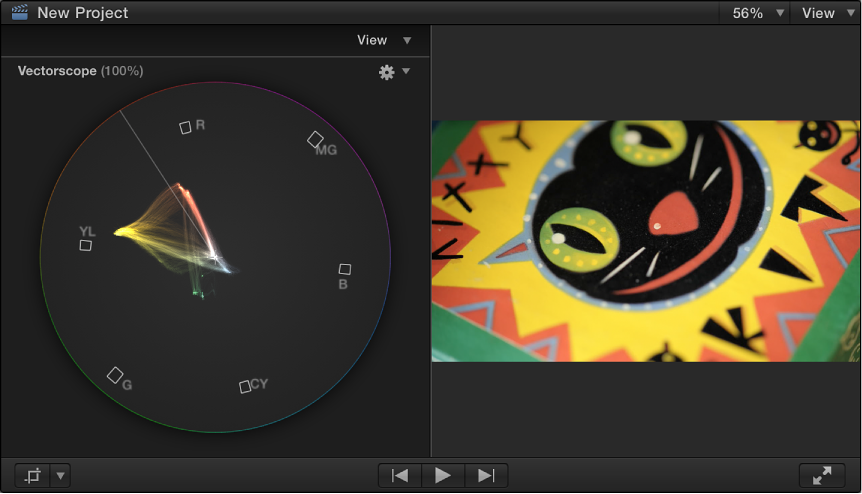This screenshot has width=862, height=494.
Task: Click the MG magenta target box
Action: tap(315, 139)
